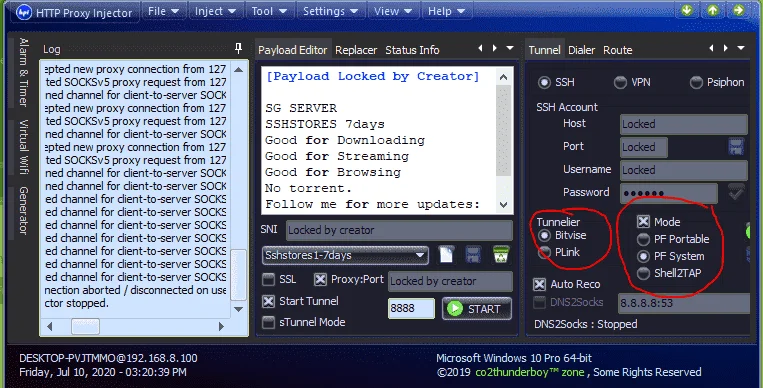Click the 8888 port input field
The image size is (763, 388).
tap(411, 309)
